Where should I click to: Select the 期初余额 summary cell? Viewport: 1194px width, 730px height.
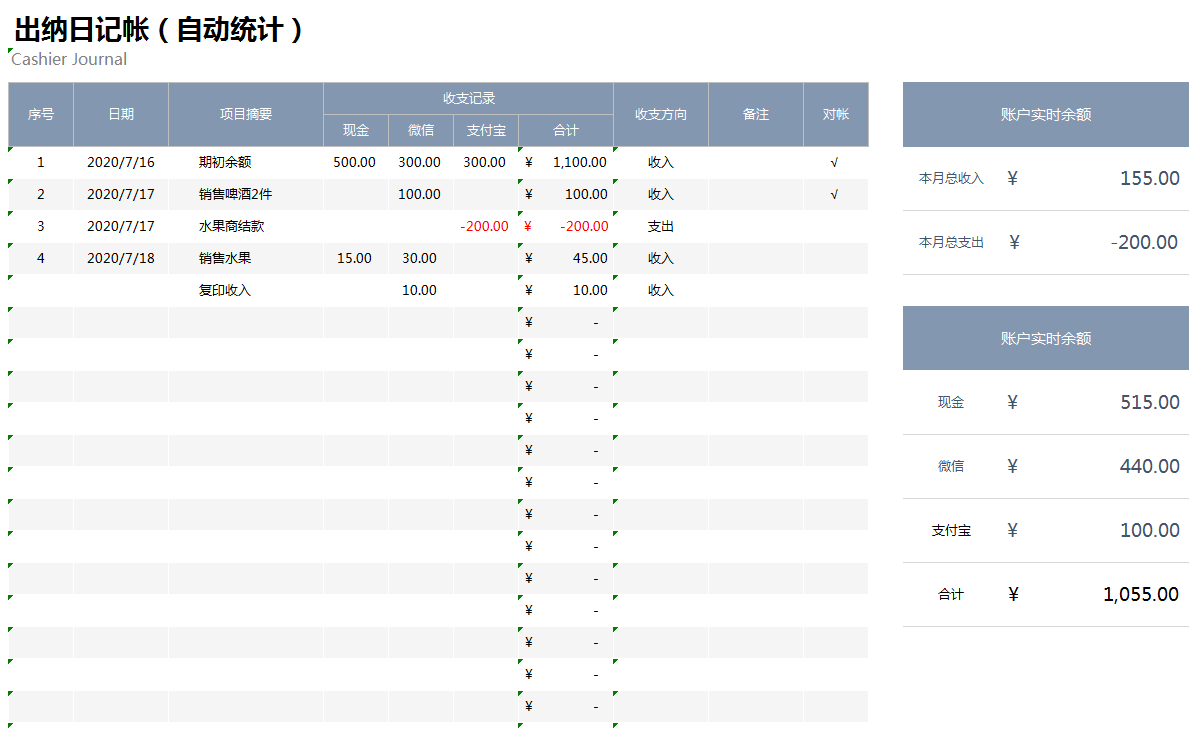coord(225,162)
